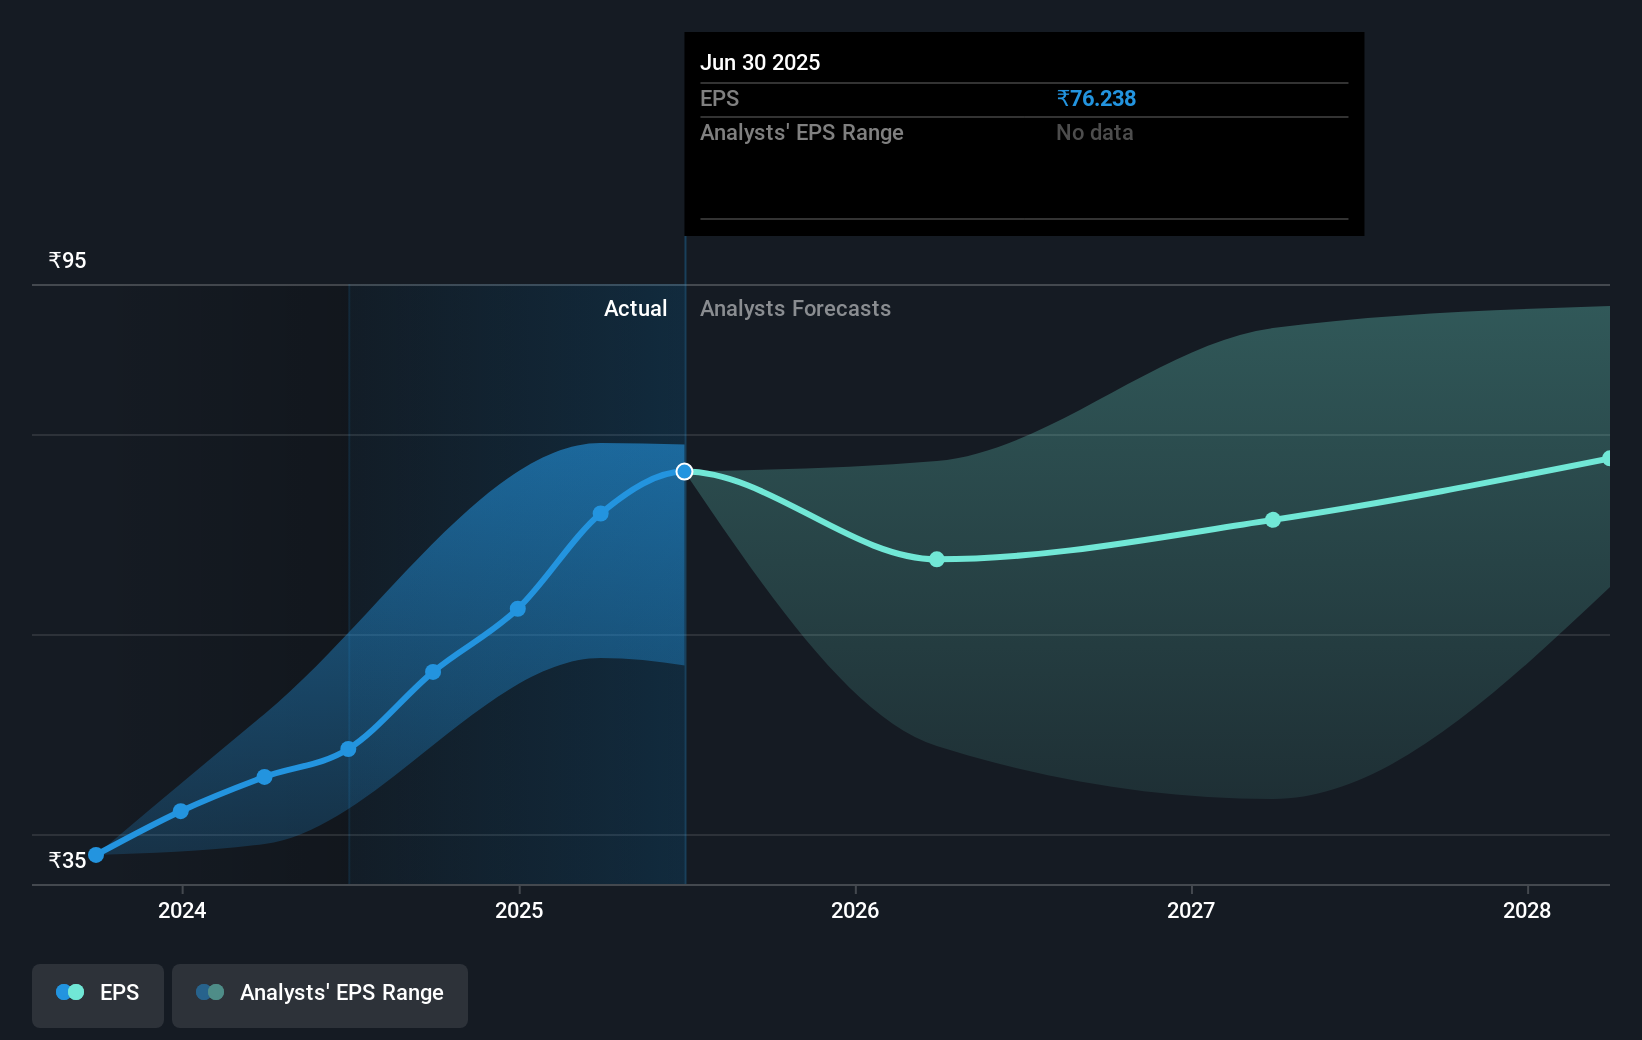Switch to the Actual section label
Image resolution: width=1642 pixels, height=1040 pixels.
pyautogui.click(x=635, y=308)
